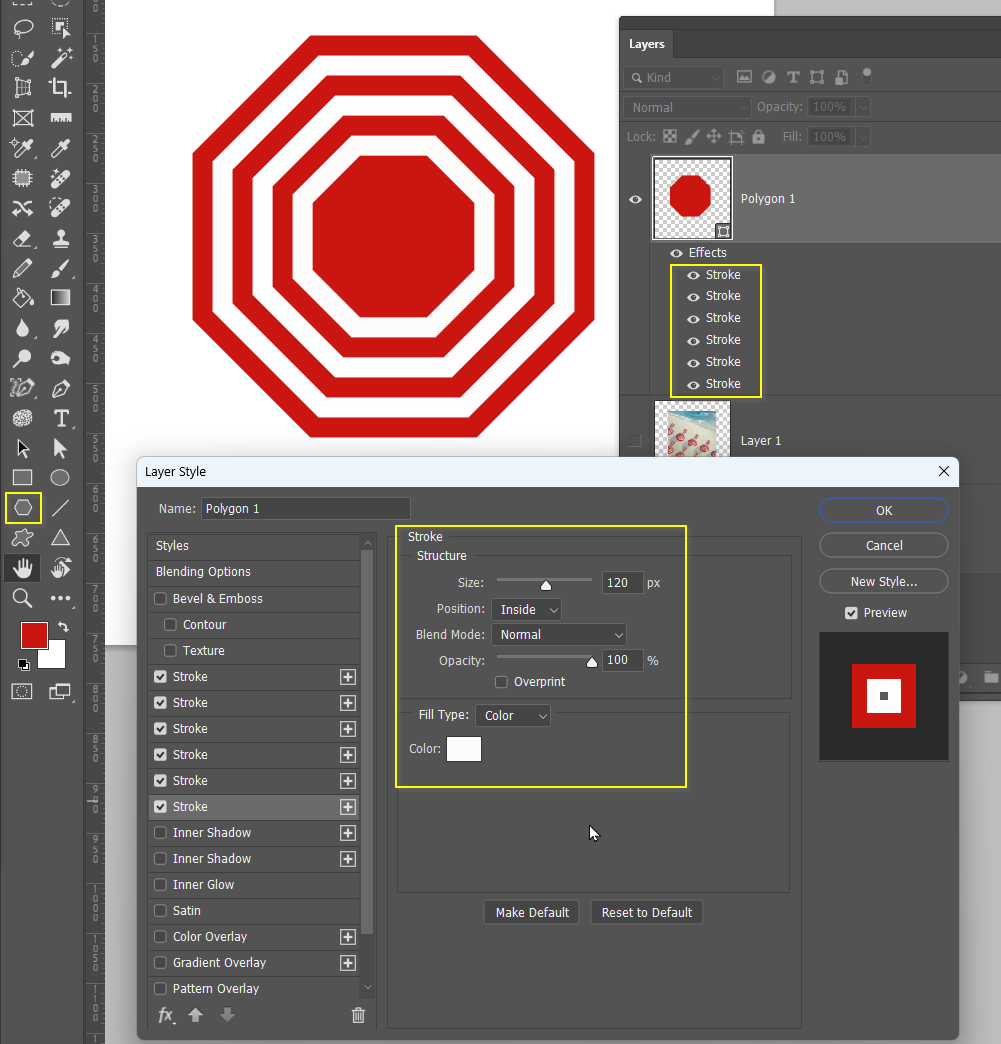The height and width of the screenshot is (1044, 1001).
Task: Uncheck the Preview checkbox
Action: [x=852, y=613]
